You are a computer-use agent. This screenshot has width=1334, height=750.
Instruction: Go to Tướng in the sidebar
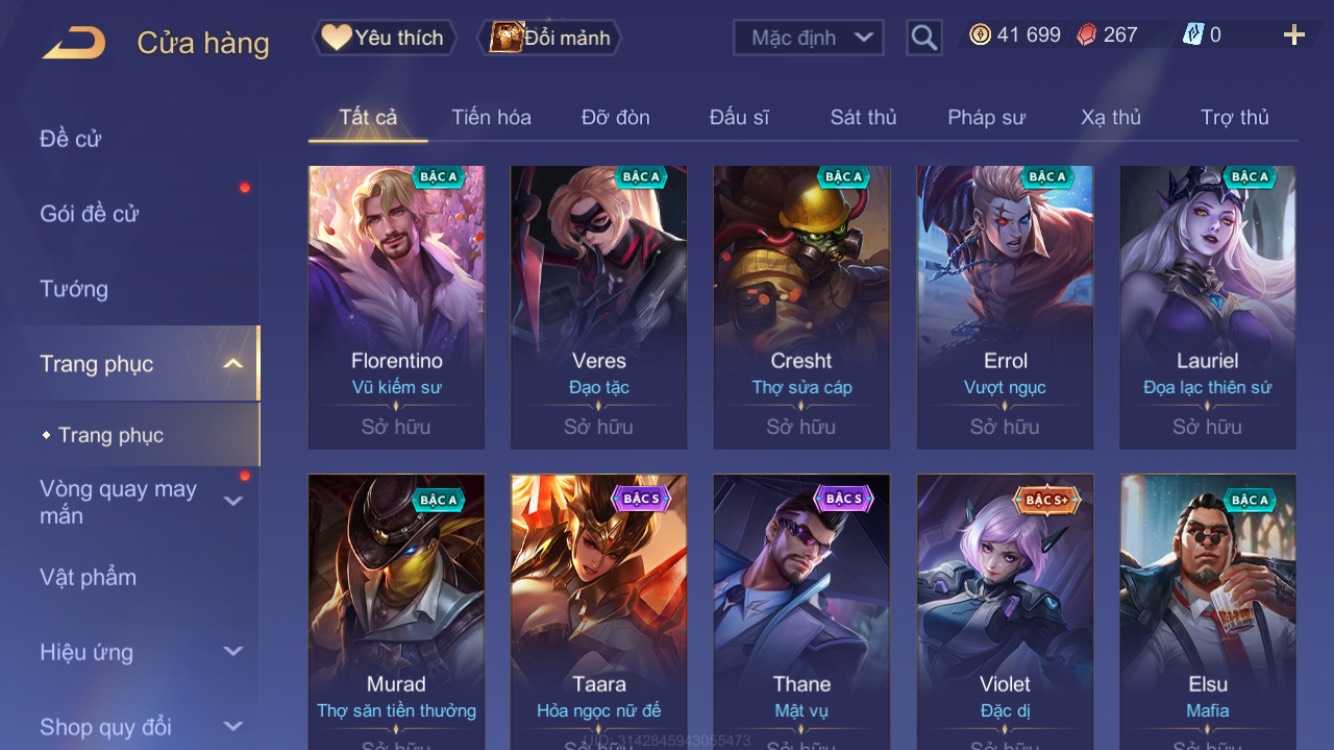[74, 289]
